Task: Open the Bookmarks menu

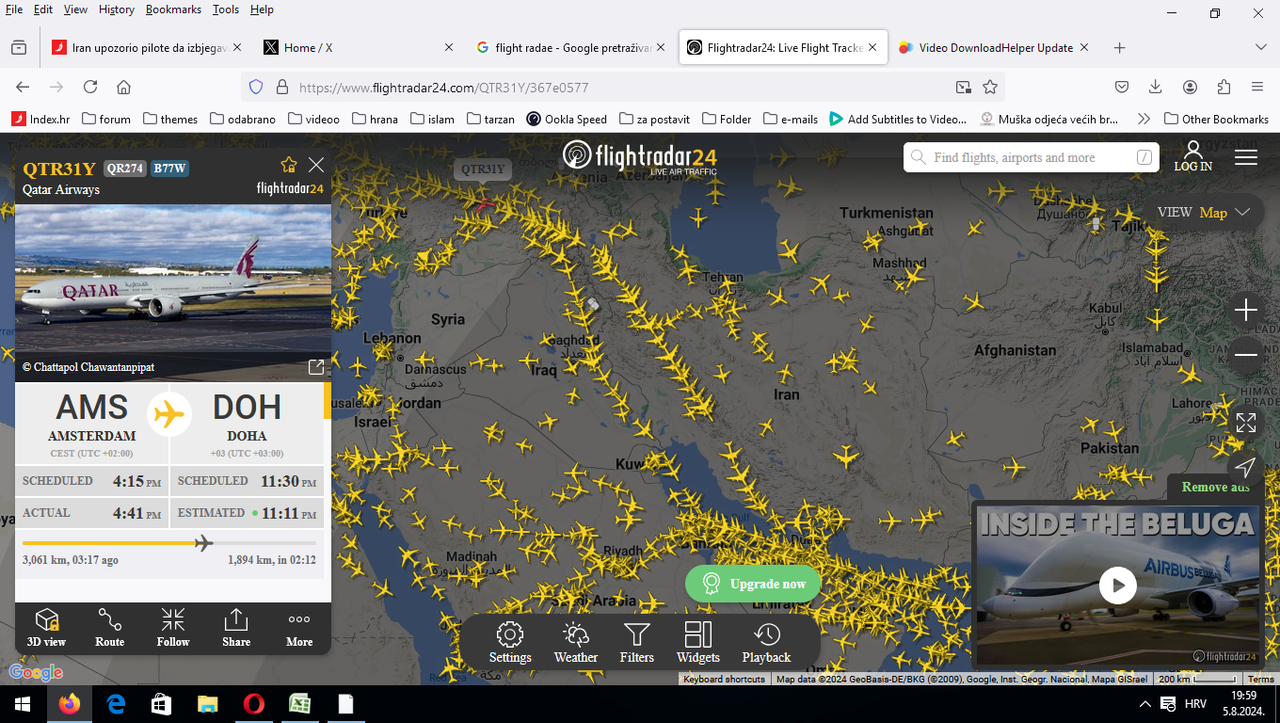Action: pos(173,9)
